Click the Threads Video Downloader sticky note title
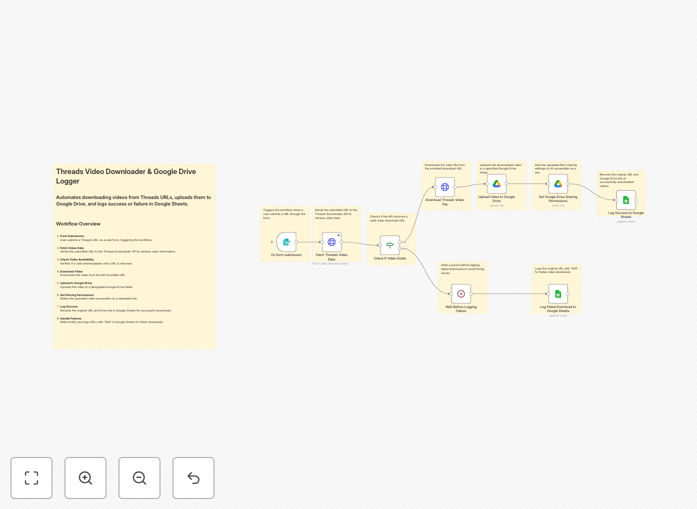Image resolution: width=697 pixels, height=509 pixels. pos(126,176)
